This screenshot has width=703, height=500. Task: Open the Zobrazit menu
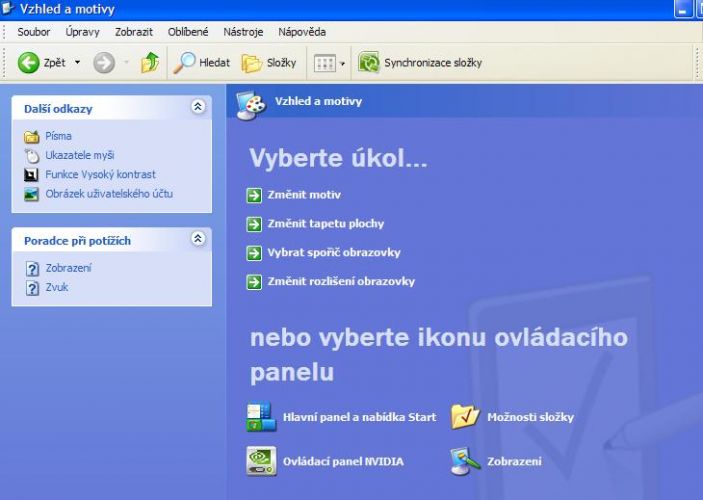pos(134,32)
